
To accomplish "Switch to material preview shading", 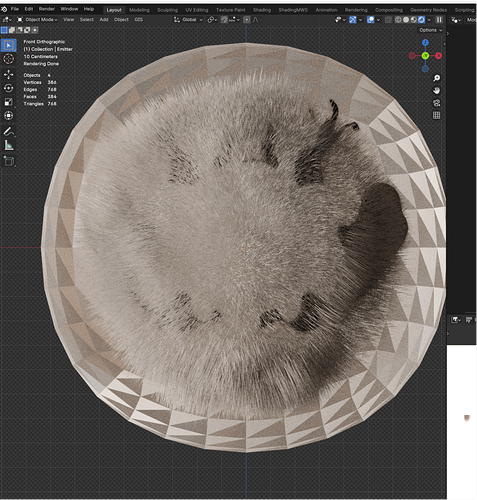I will (414, 20).
